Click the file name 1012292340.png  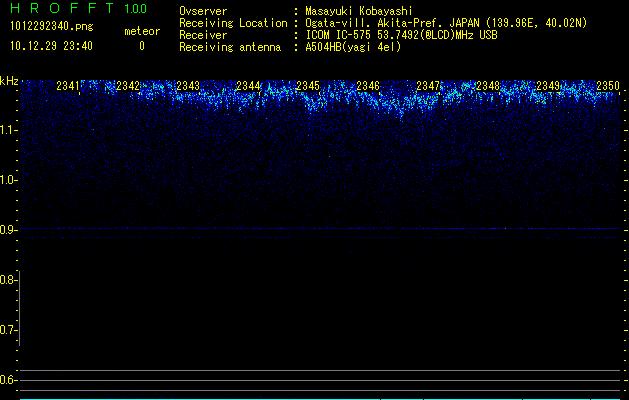pos(52,26)
